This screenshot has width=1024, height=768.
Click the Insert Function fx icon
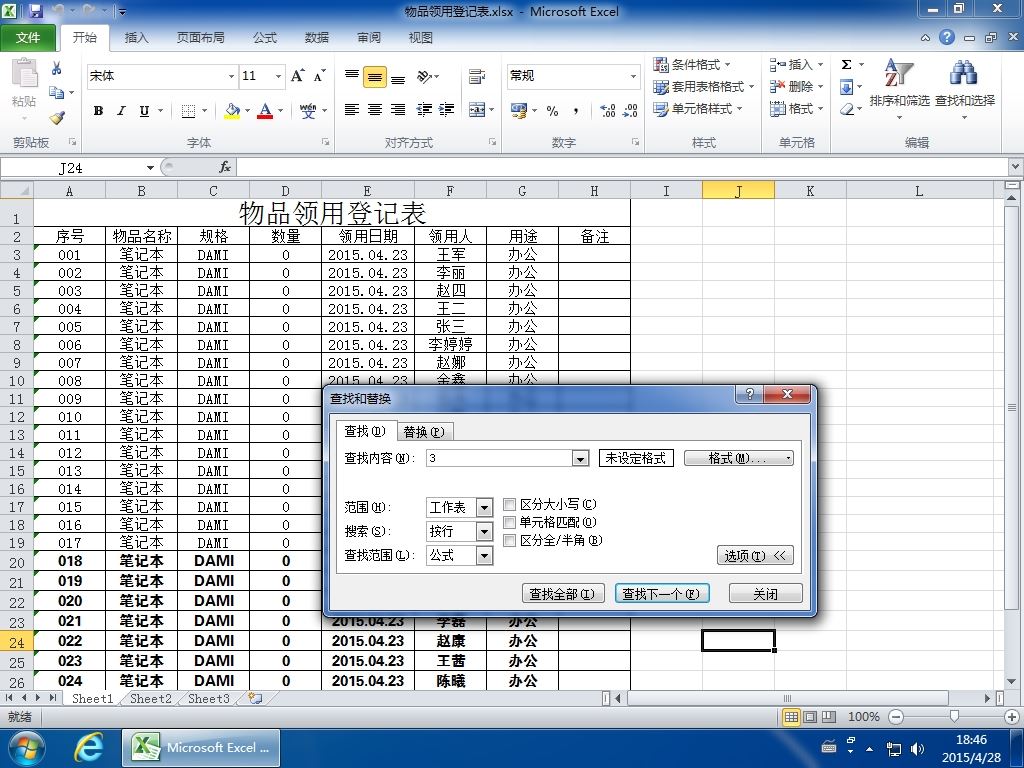pos(225,167)
